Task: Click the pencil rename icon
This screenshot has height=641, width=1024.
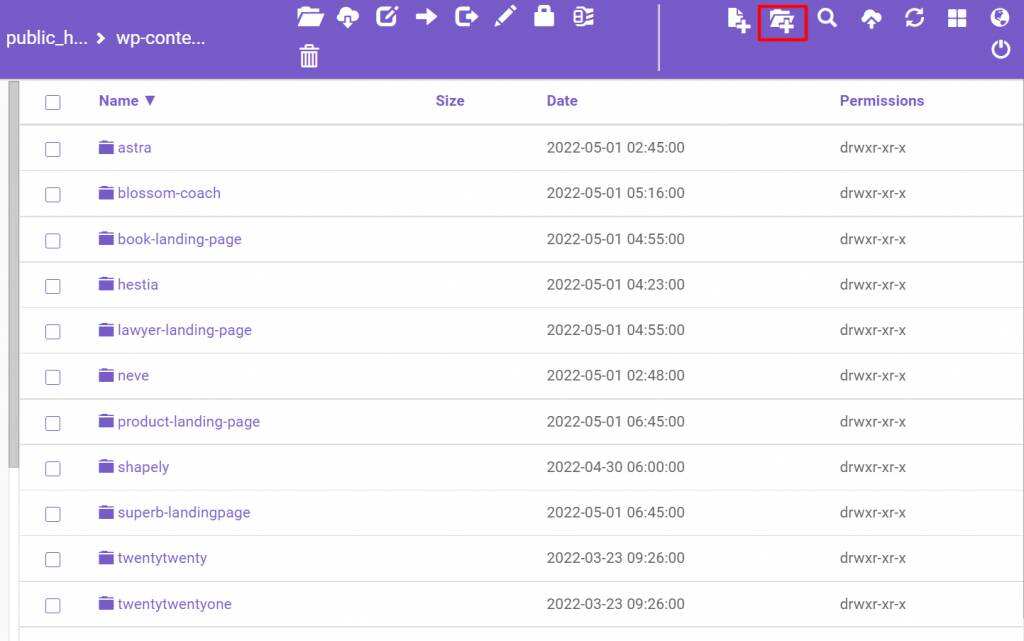Action: [x=505, y=17]
